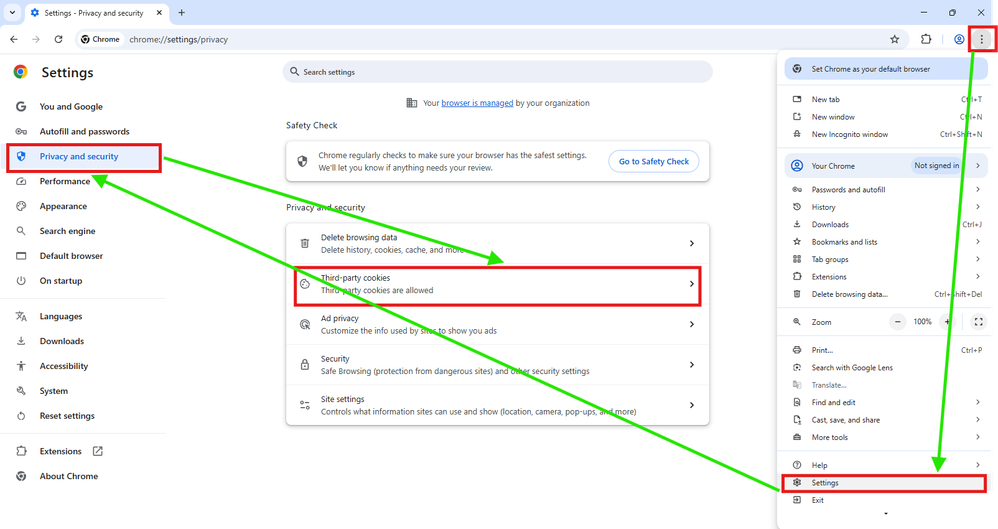Screen dimensions: 998x529
Task: Choose Downloads in Chrome menu
Action: point(886,225)
